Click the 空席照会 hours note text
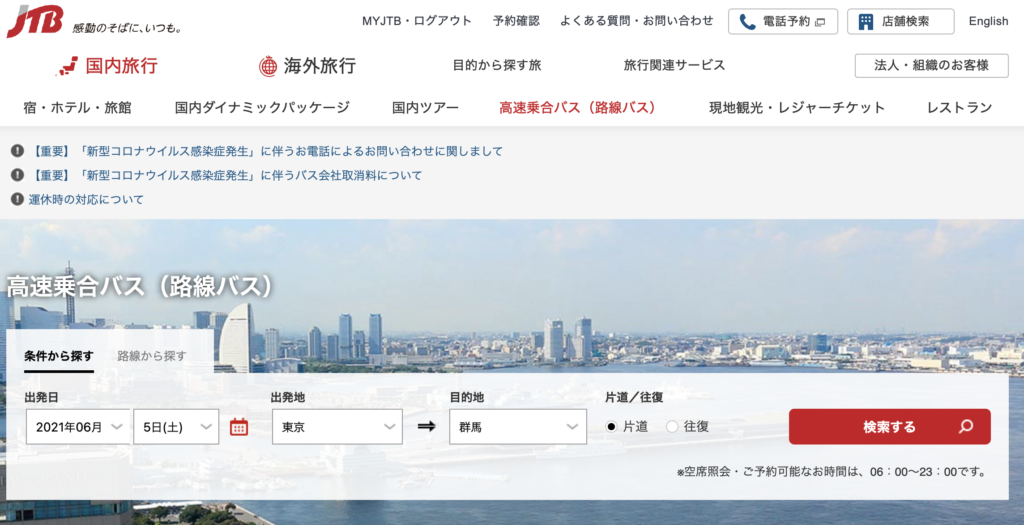This screenshot has height=525, width=1024. [832, 471]
